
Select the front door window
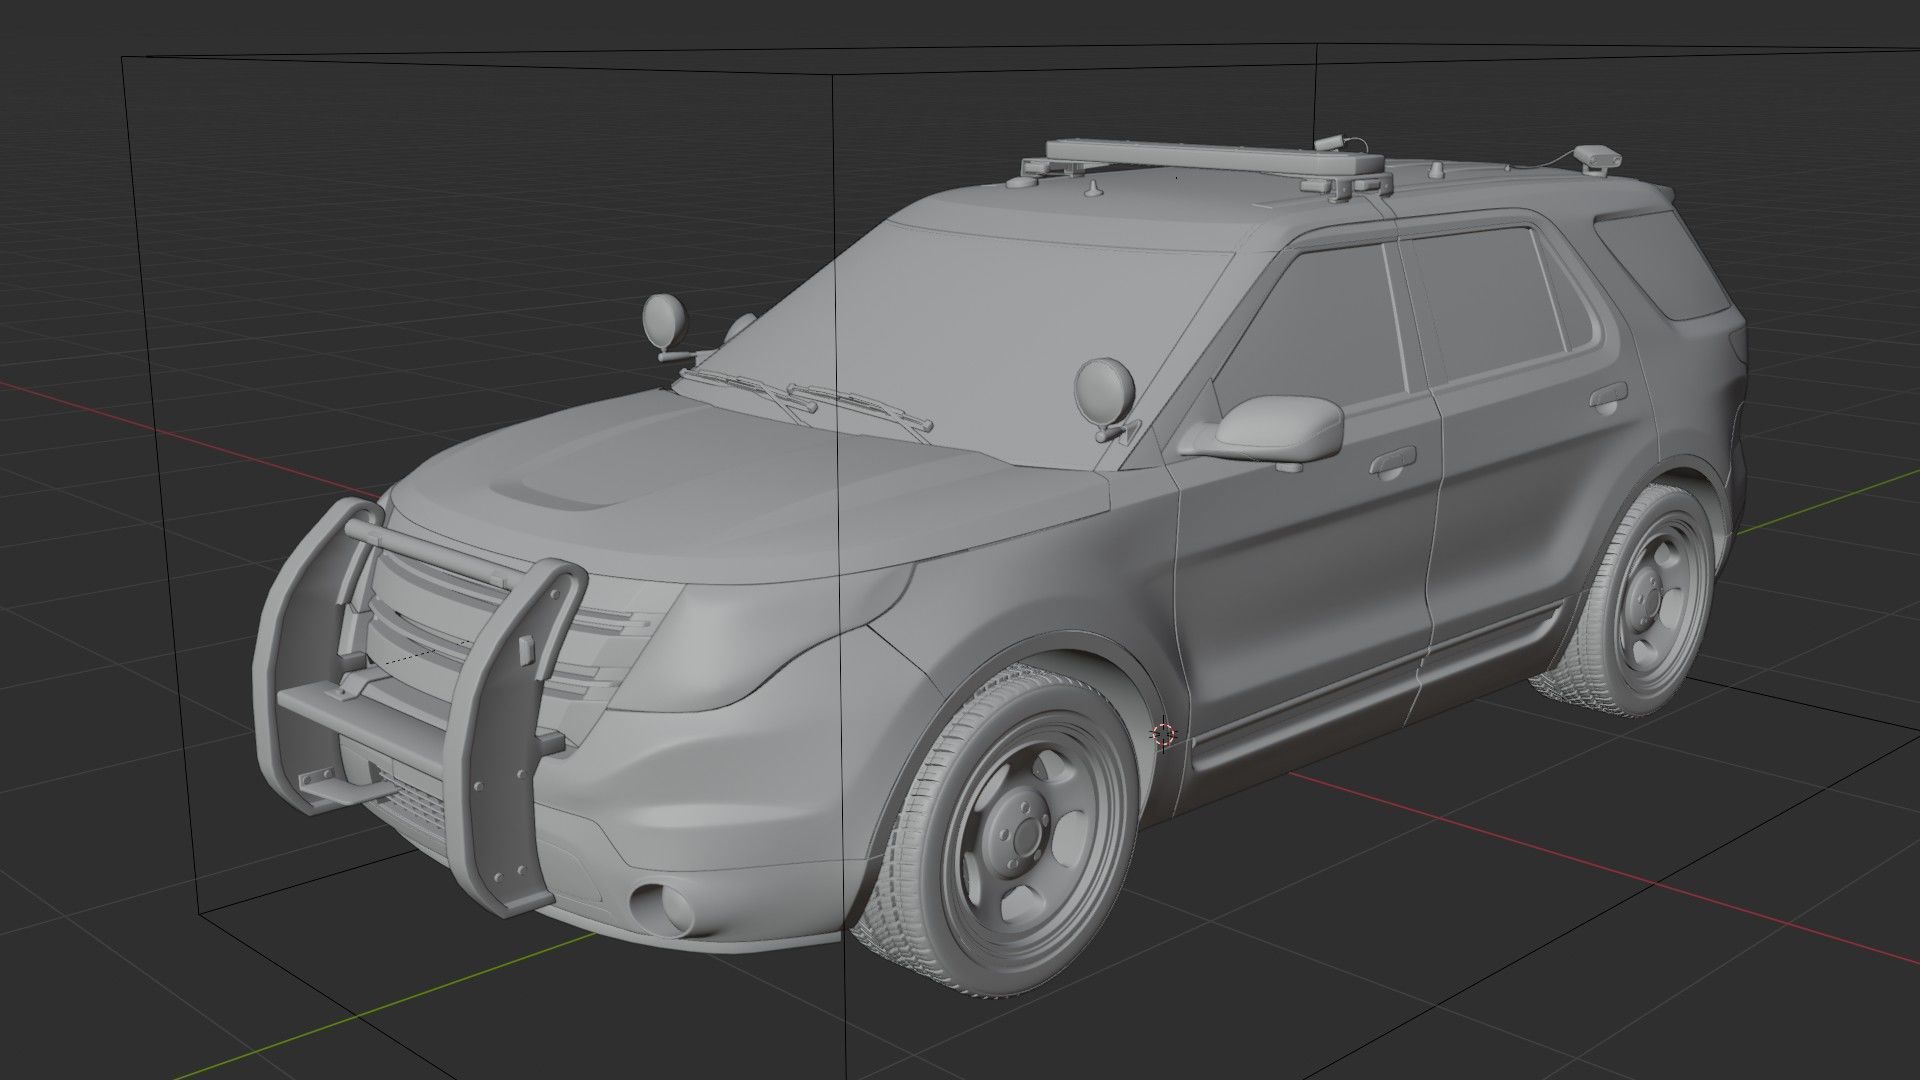[1312, 330]
